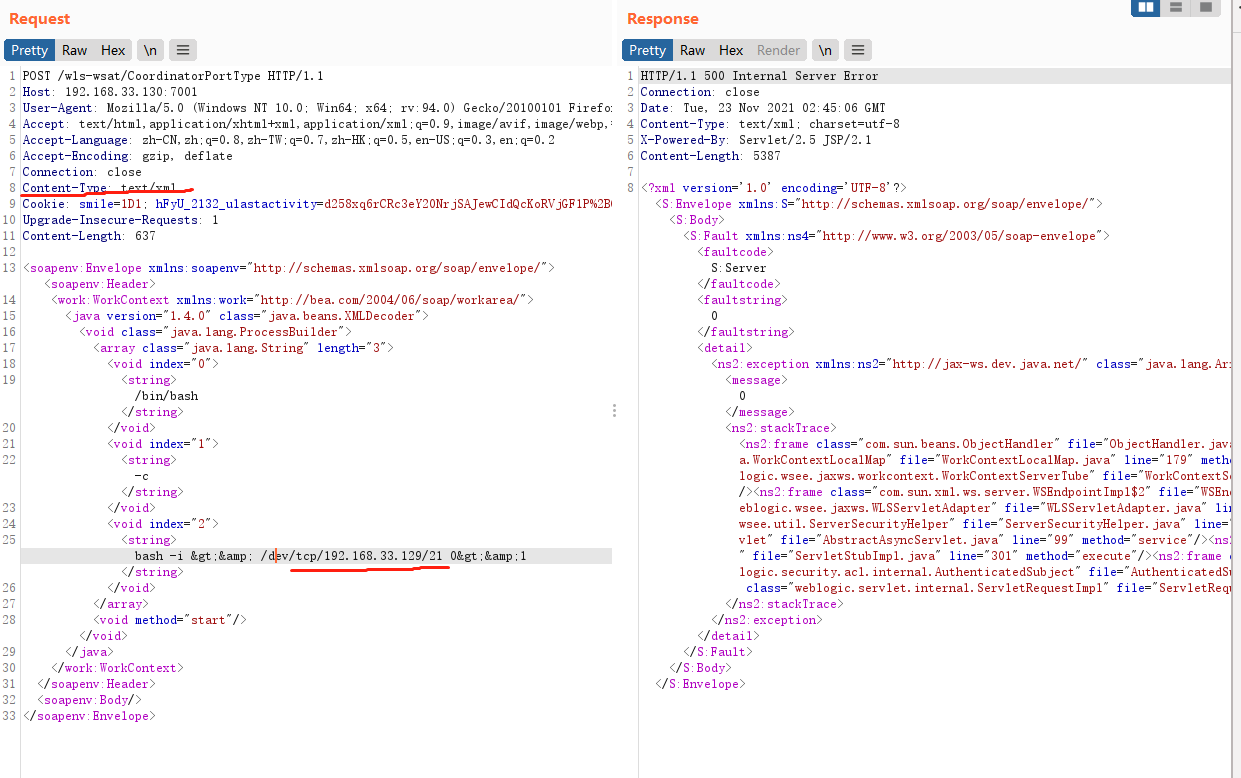Switch to the Response Pretty view tab
1241x778 pixels.
click(647, 50)
